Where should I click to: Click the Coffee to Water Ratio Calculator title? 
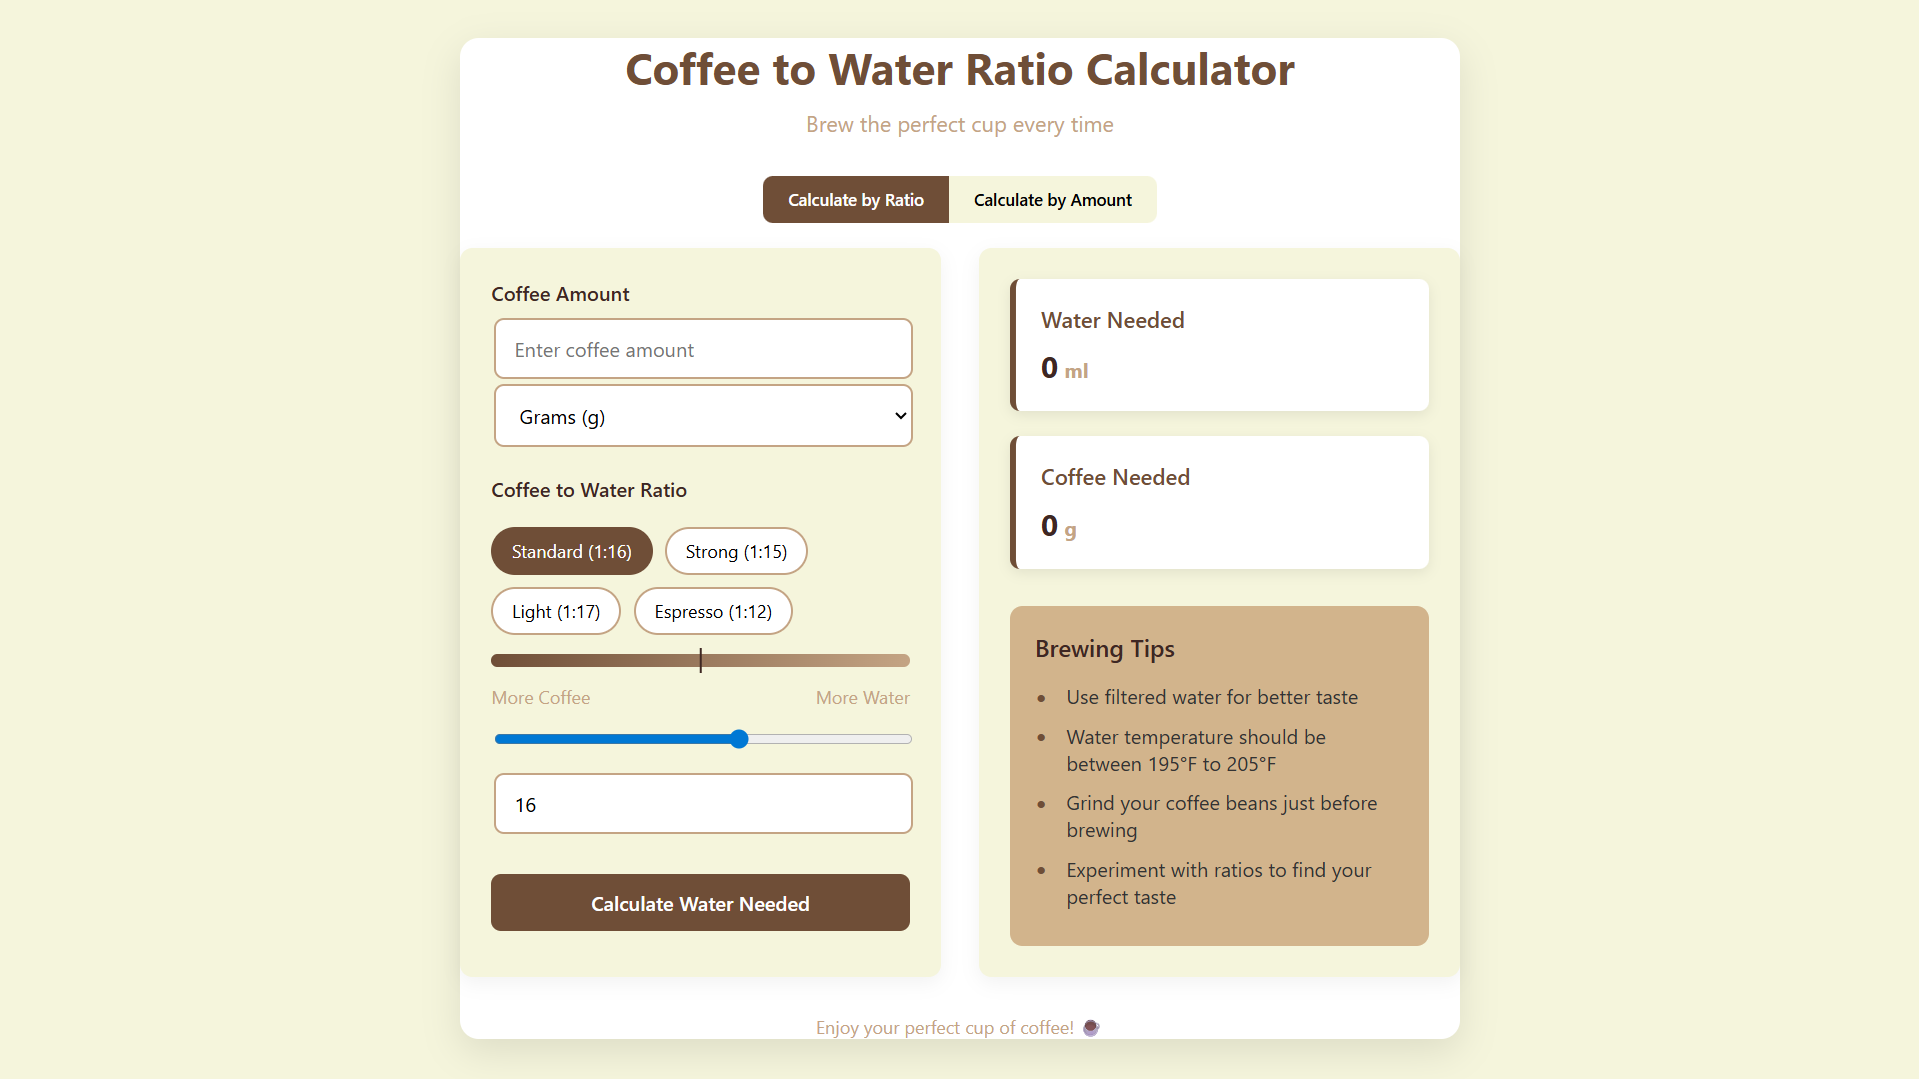(960, 70)
